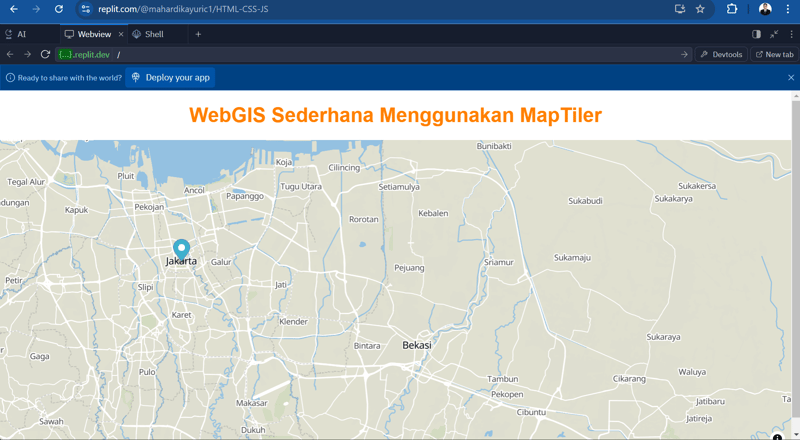
Task: Collapse the pane with arrows icon
Action: [774, 34]
